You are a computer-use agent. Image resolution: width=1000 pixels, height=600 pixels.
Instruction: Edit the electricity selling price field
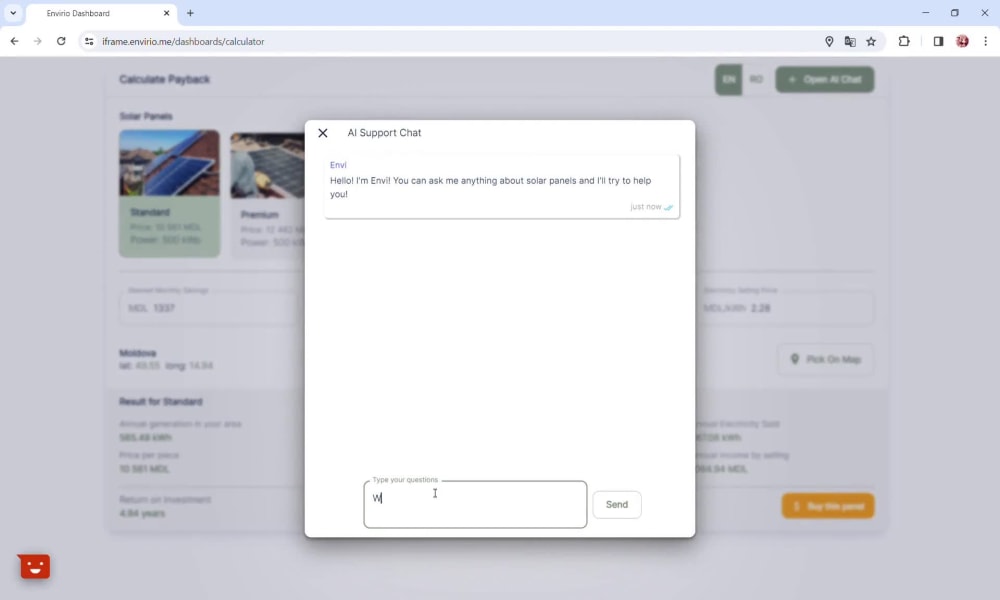click(784, 308)
